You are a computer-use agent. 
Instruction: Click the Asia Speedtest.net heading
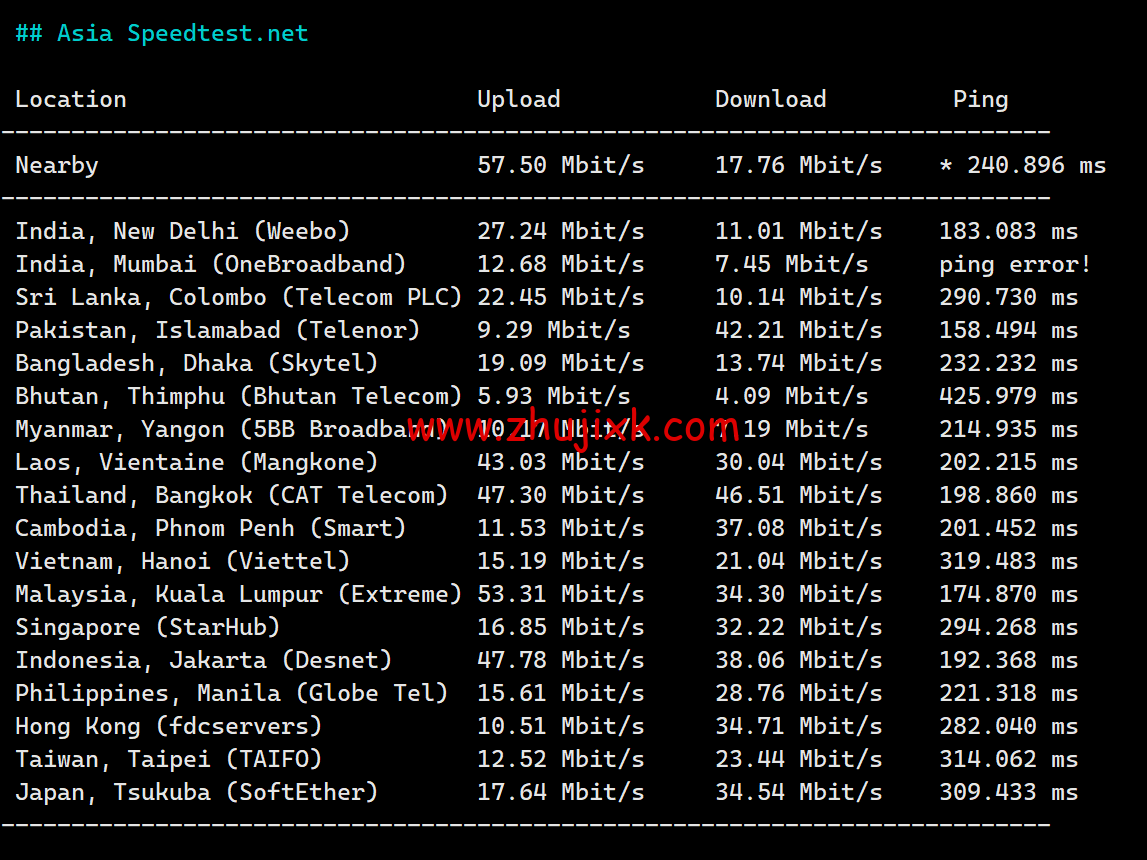[x=161, y=32]
